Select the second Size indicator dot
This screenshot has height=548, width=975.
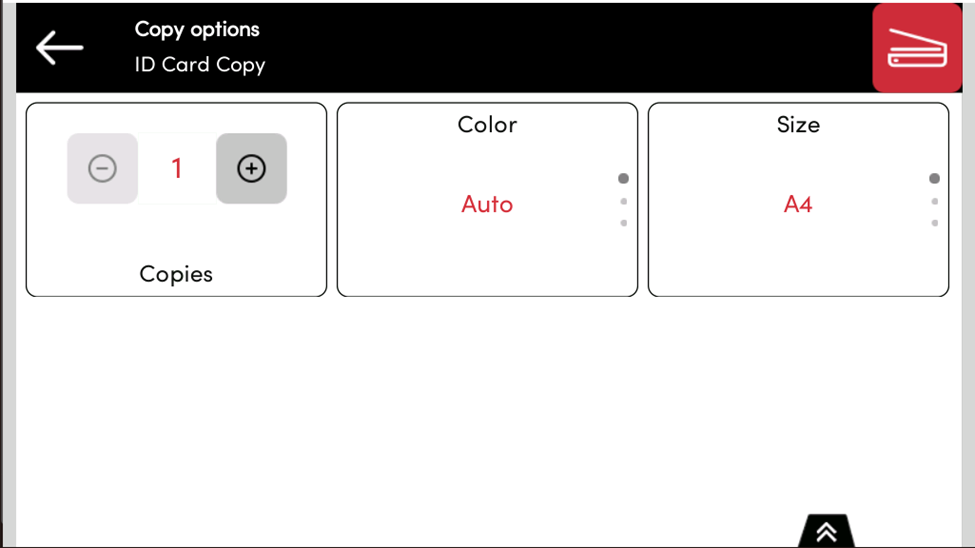click(x=935, y=202)
